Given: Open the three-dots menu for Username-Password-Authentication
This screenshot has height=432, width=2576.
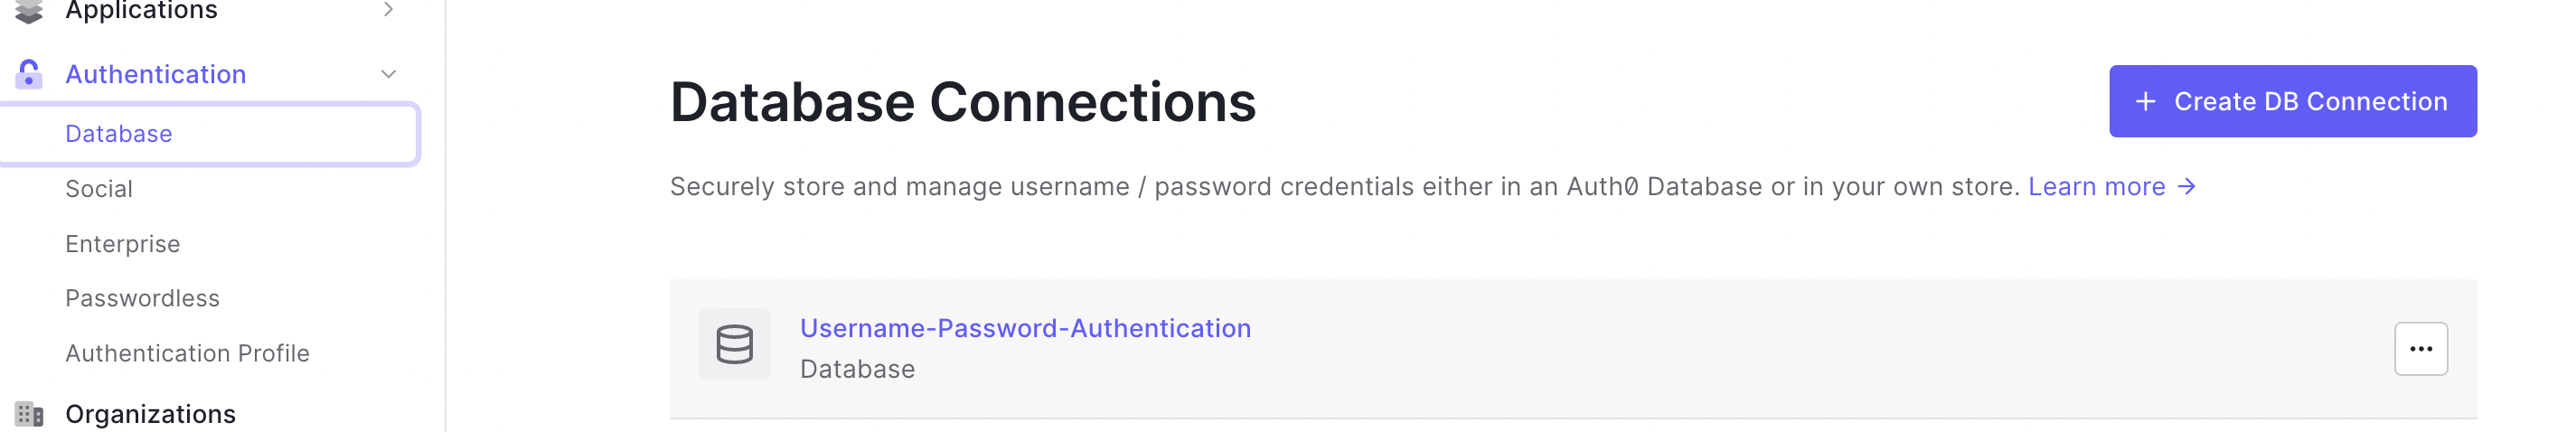Looking at the screenshot, I should [2420, 349].
